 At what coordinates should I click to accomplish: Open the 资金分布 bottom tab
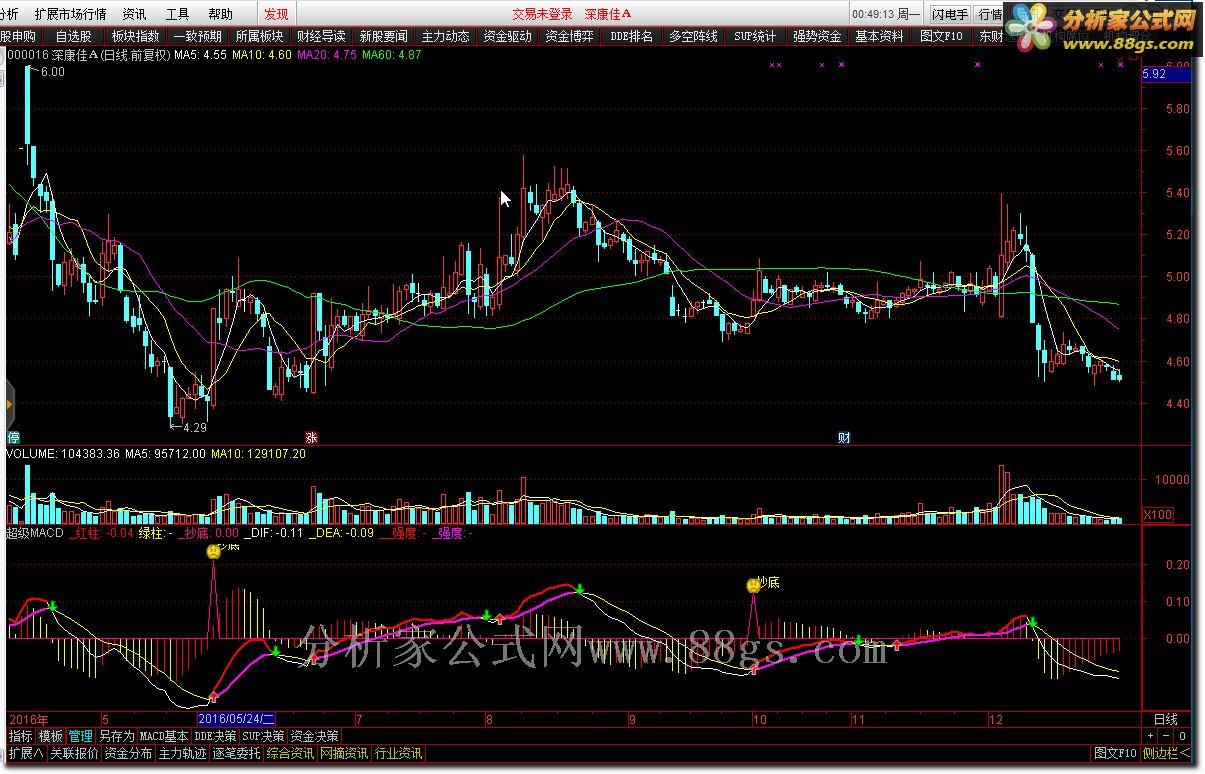point(128,753)
